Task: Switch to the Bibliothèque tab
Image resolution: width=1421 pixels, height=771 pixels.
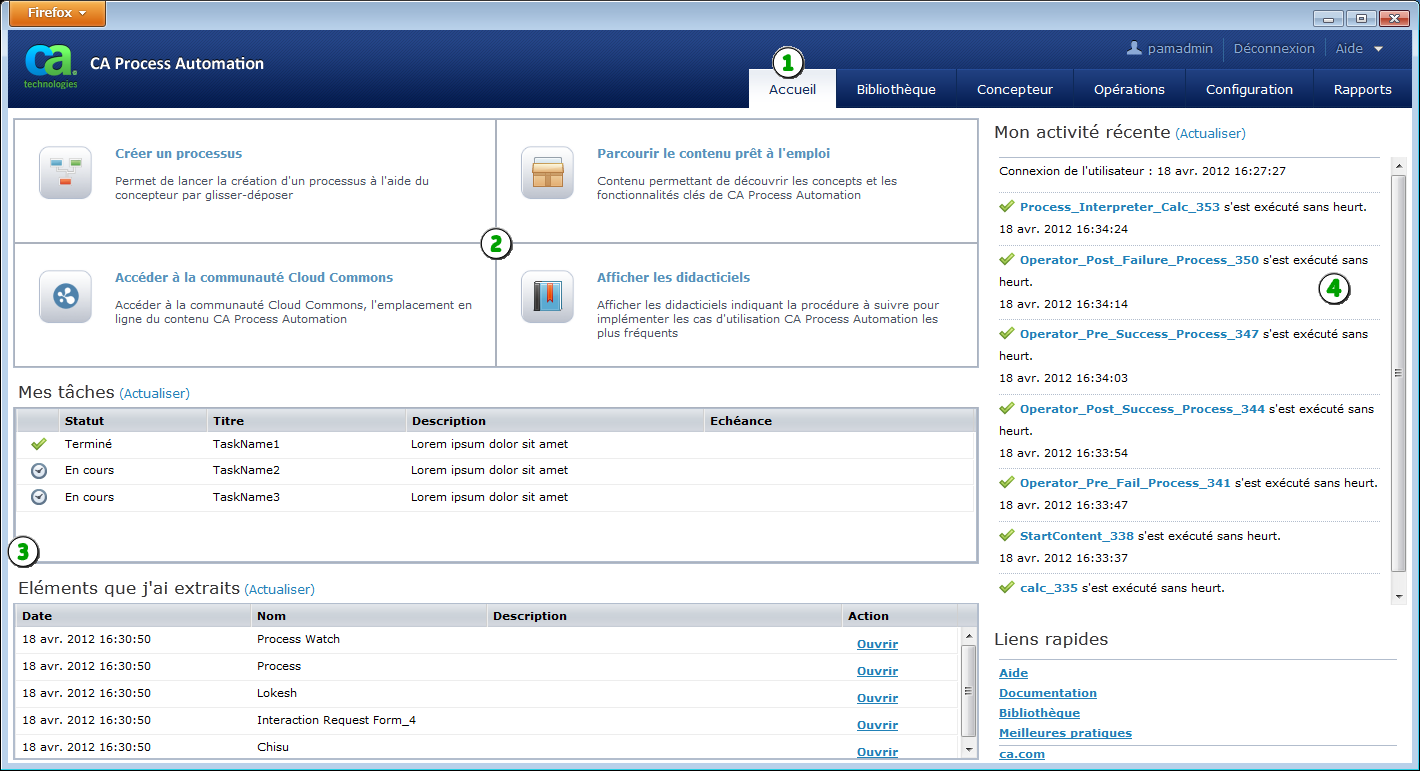Action: tap(896, 89)
